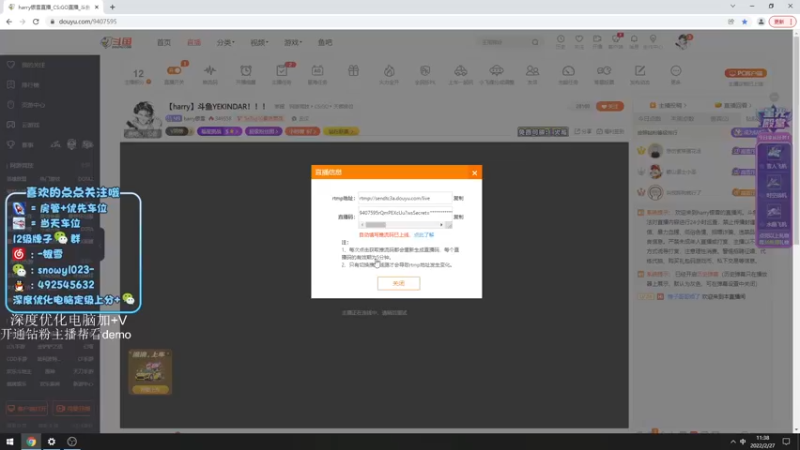
Task: Open the Chrome tab search chevron
Action: click(732, 6)
